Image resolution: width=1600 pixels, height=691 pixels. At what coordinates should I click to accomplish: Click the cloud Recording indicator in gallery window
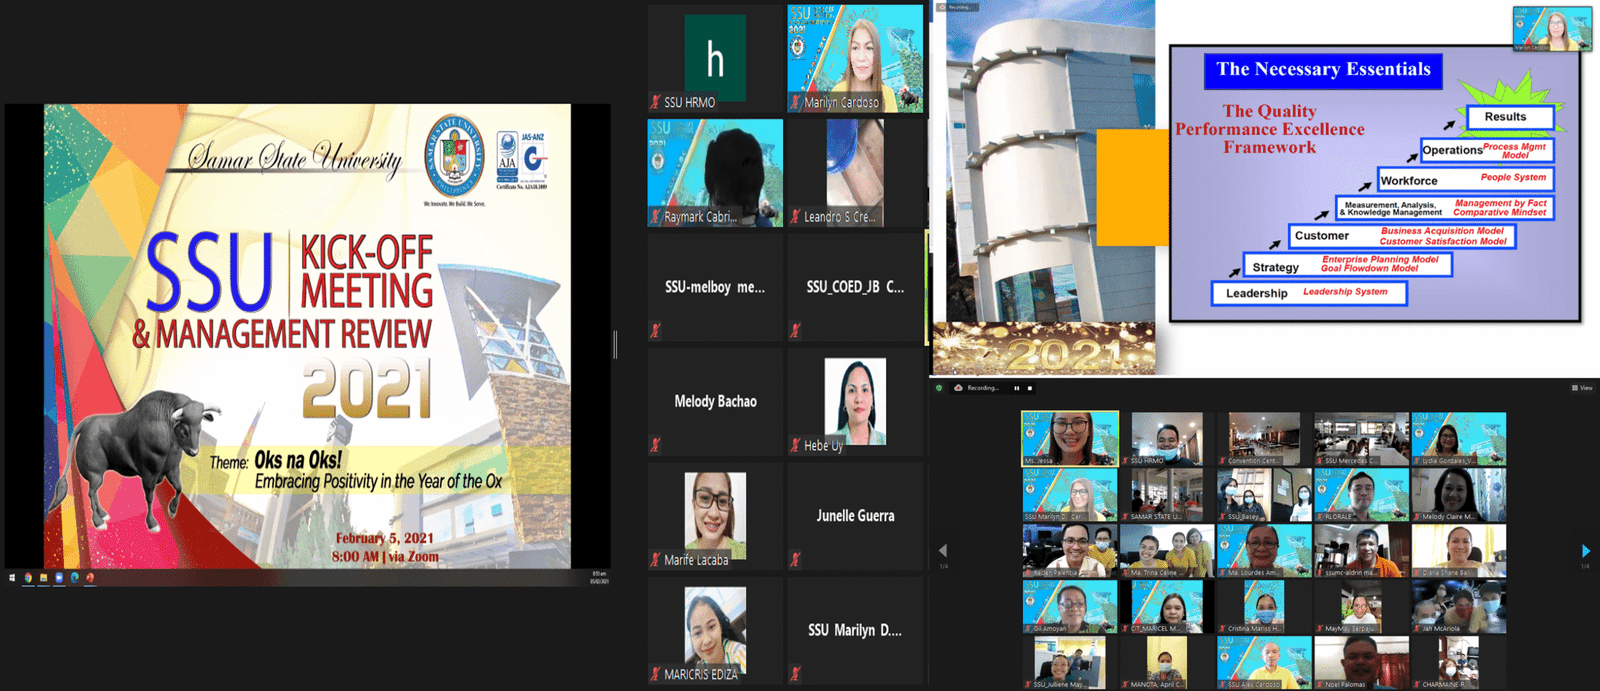[x=977, y=388]
